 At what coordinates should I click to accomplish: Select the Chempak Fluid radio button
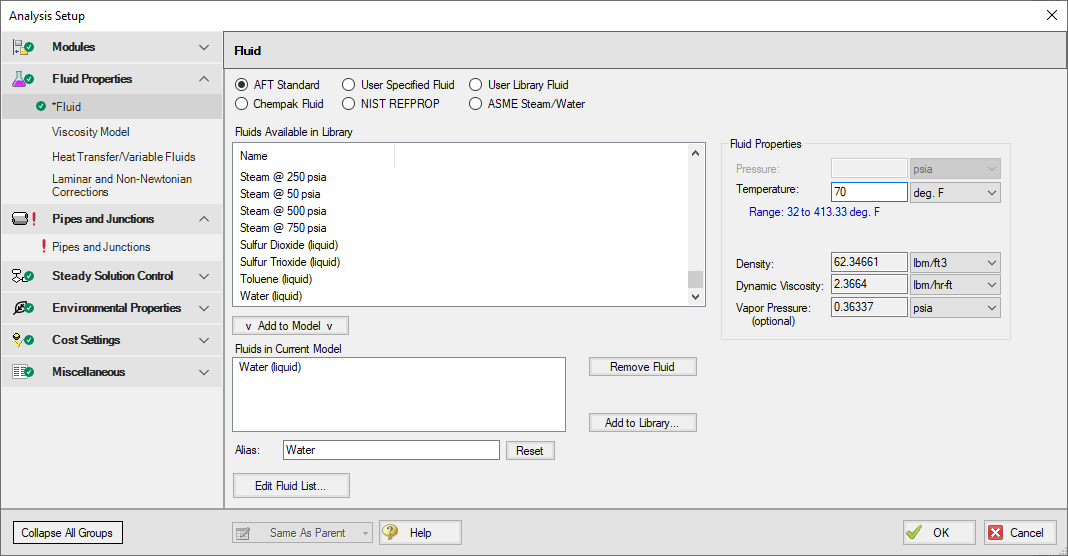click(x=241, y=104)
